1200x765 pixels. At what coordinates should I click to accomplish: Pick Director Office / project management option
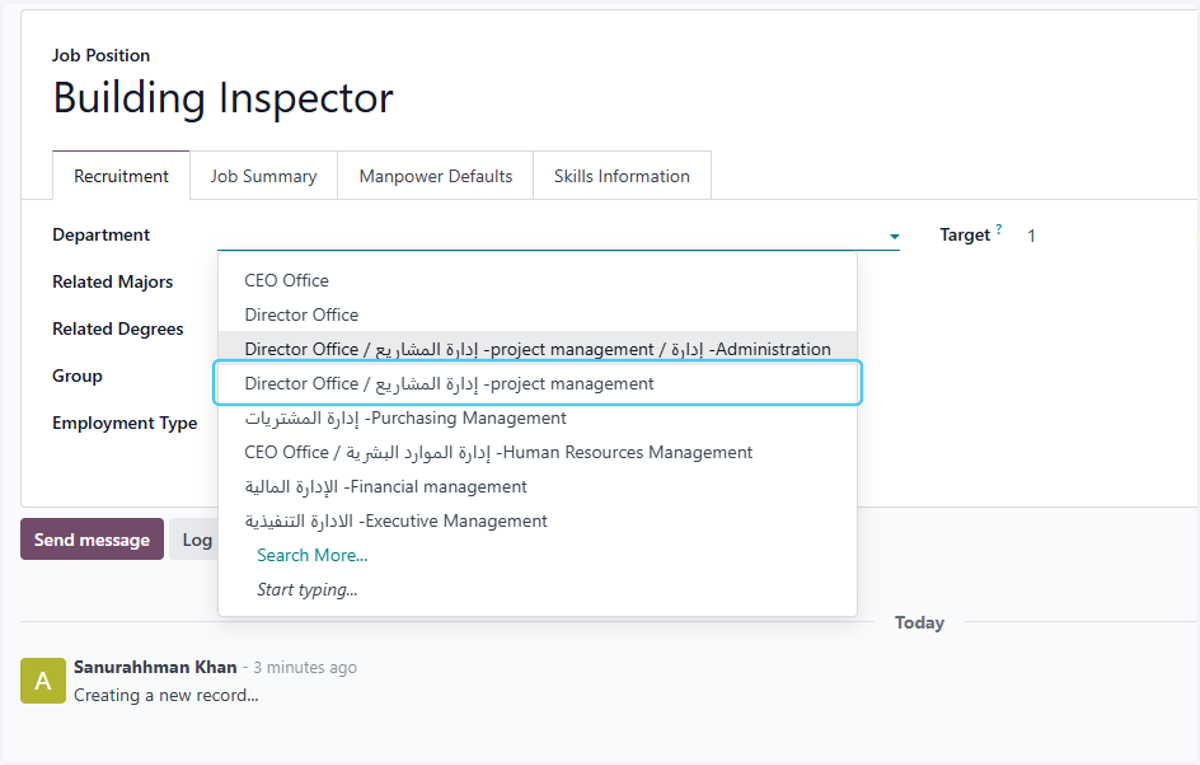pyautogui.click(x=537, y=384)
